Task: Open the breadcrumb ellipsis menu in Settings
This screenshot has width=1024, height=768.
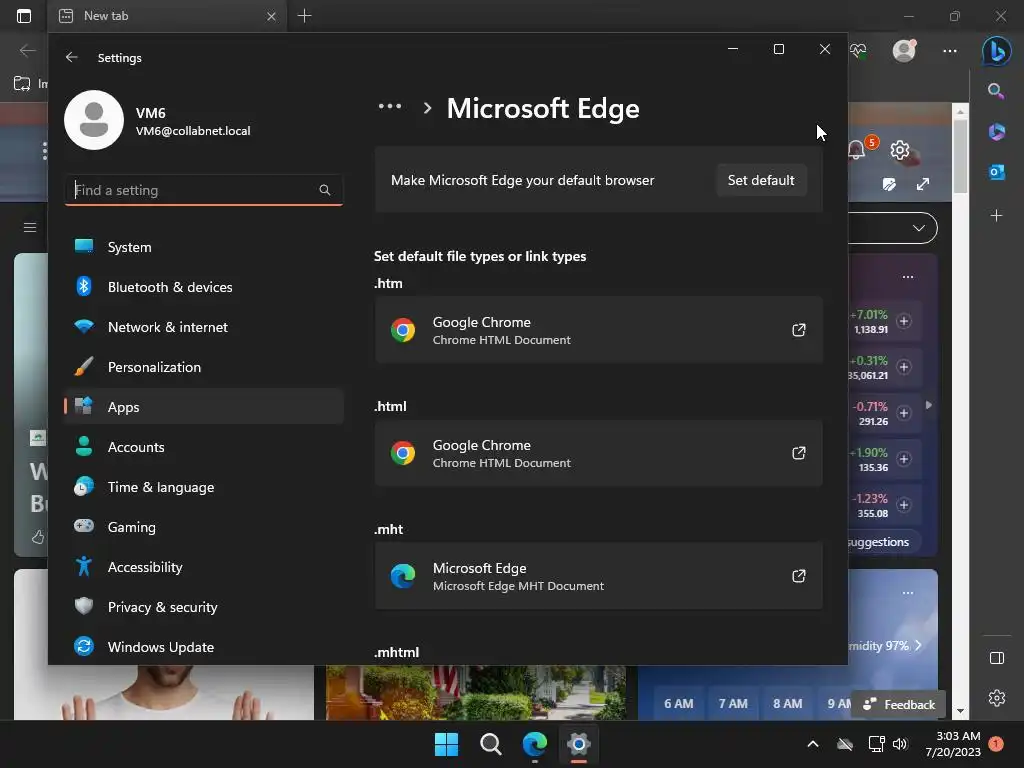Action: [390, 106]
